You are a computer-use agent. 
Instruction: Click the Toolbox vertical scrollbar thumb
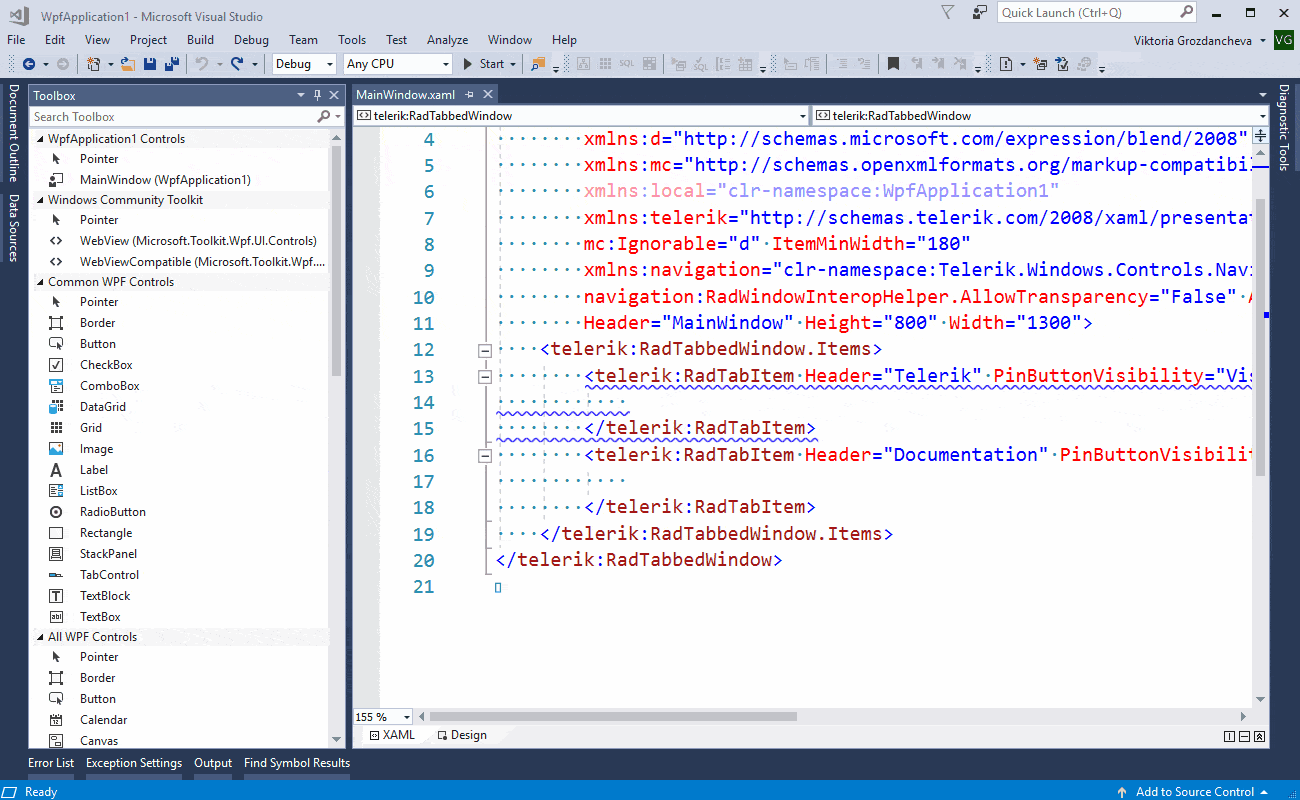coord(336,261)
